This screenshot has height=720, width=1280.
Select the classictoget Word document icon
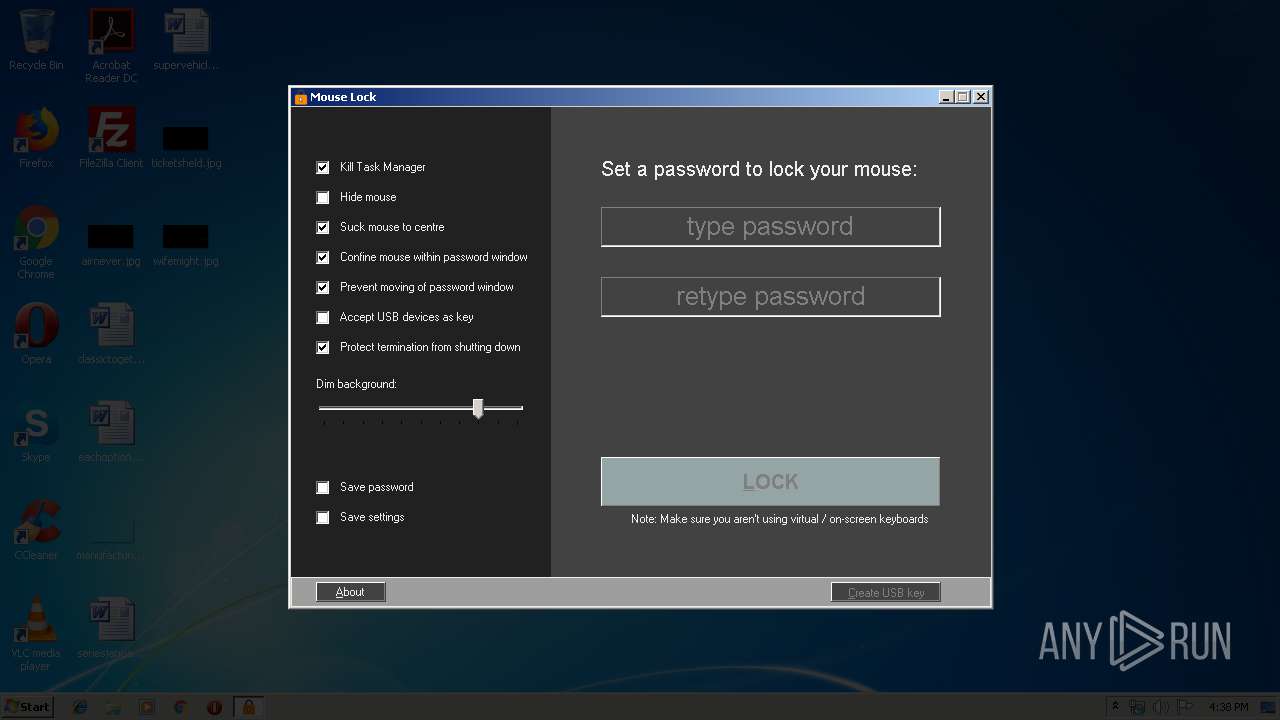tap(111, 335)
